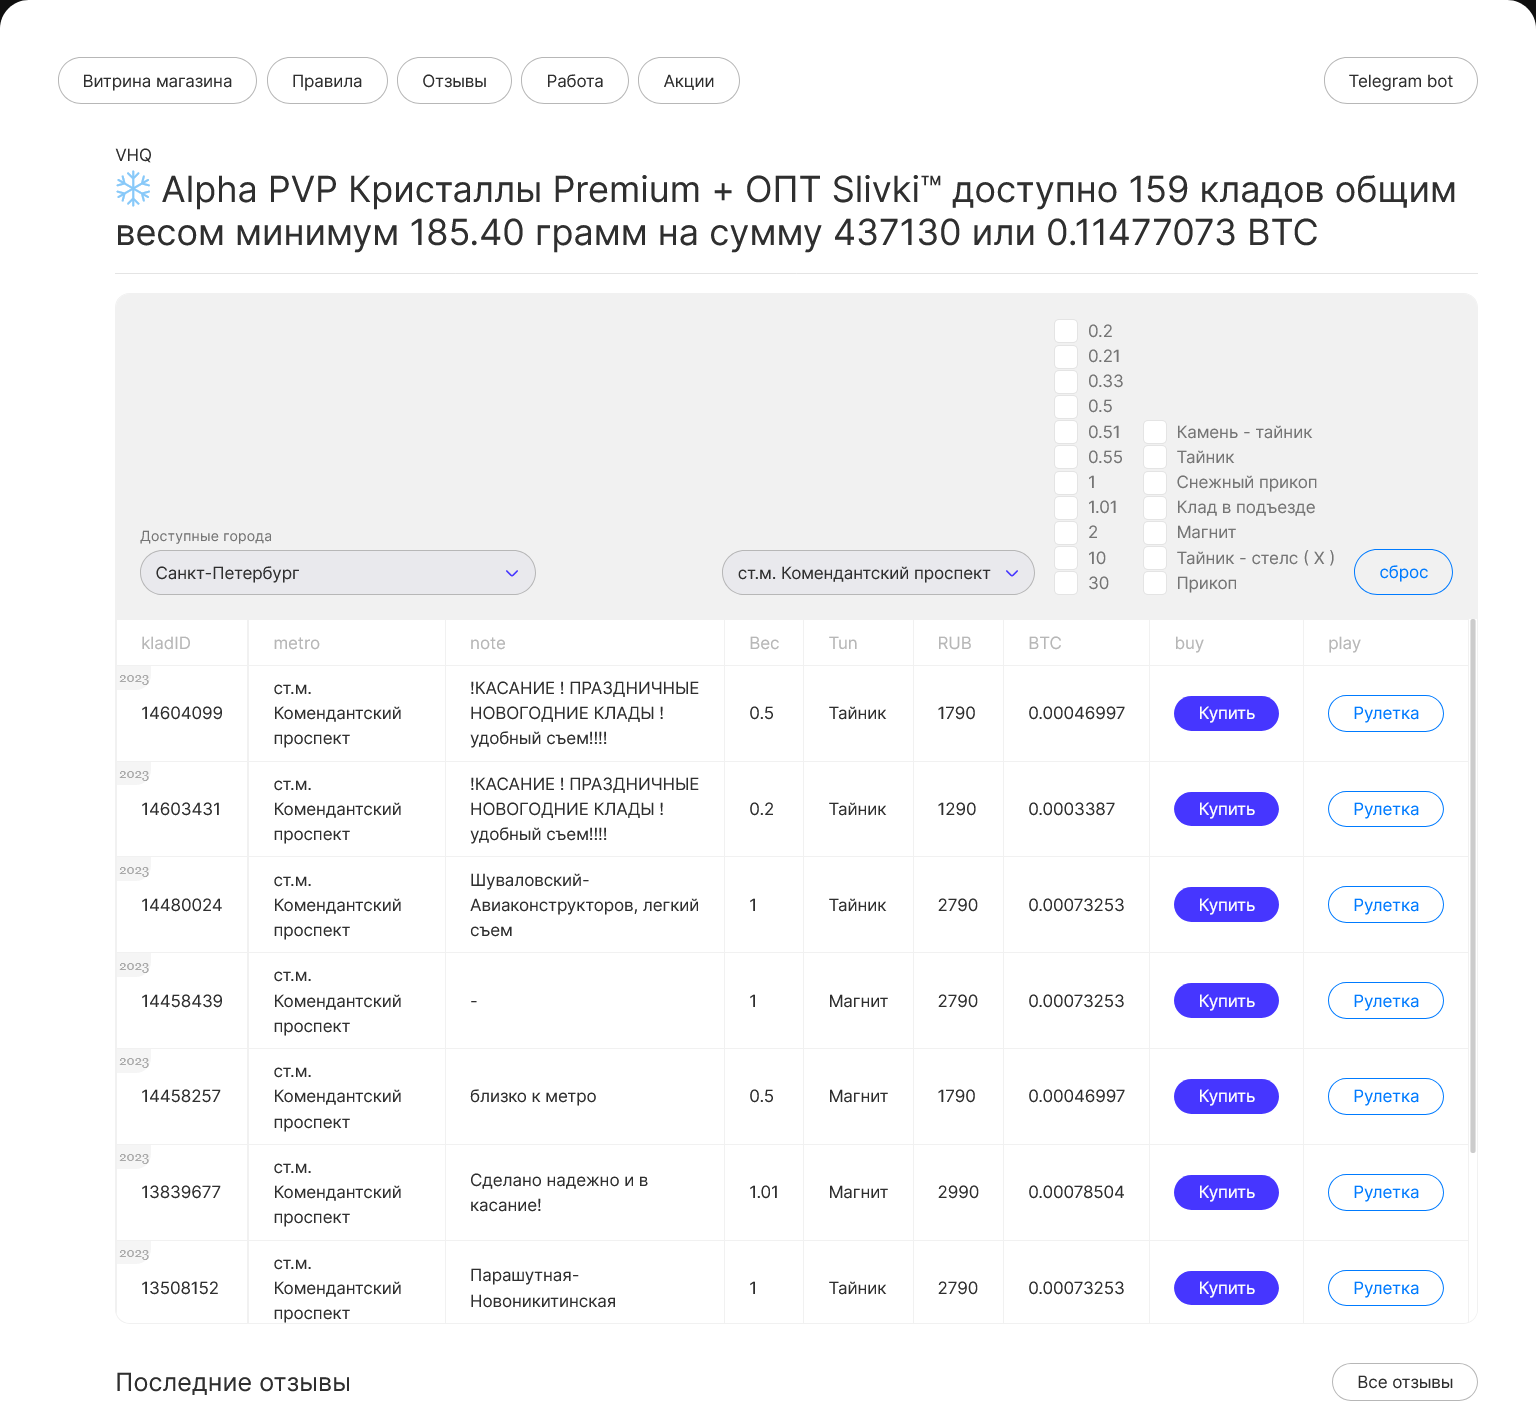Click Купить in row 14604099
Image resolution: width=1536 pixels, height=1416 pixels.
[1226, 713]
